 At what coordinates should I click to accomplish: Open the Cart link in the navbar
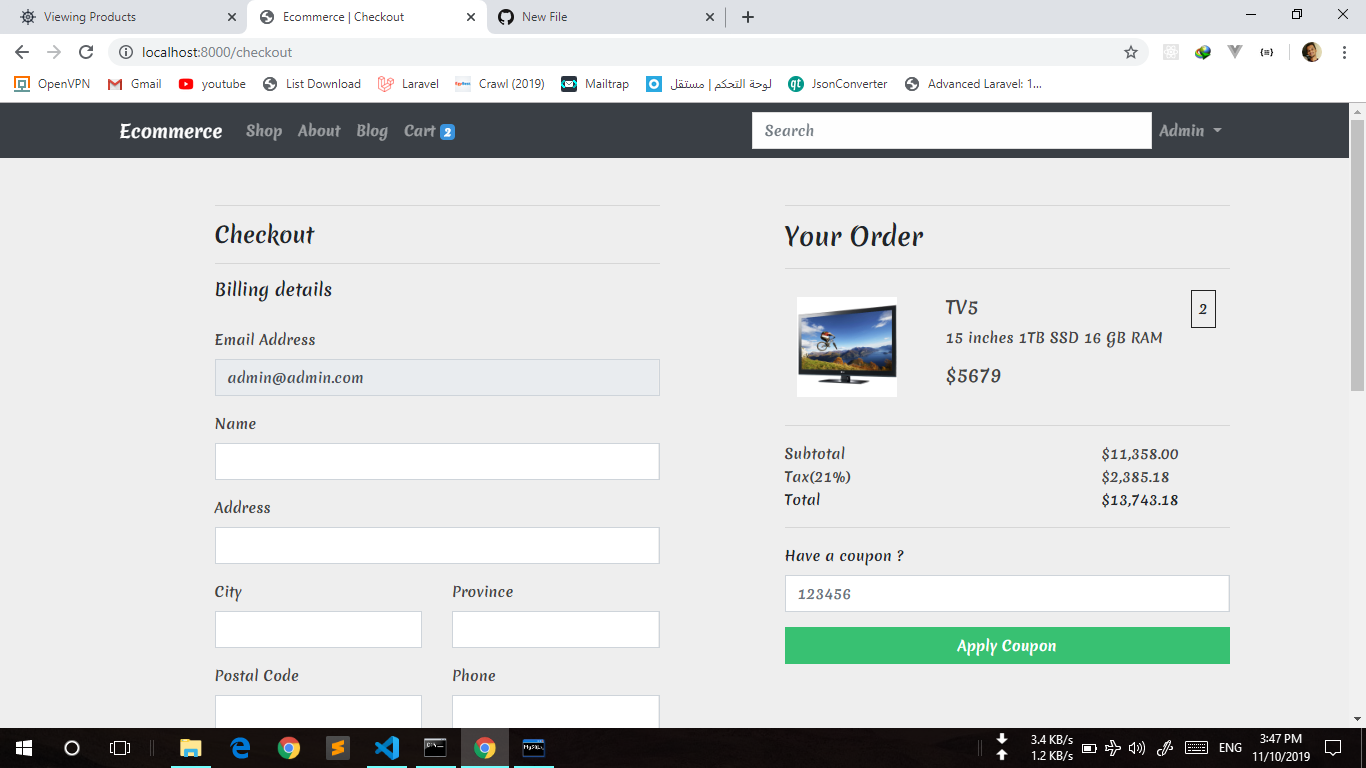[x=429, y=131]
